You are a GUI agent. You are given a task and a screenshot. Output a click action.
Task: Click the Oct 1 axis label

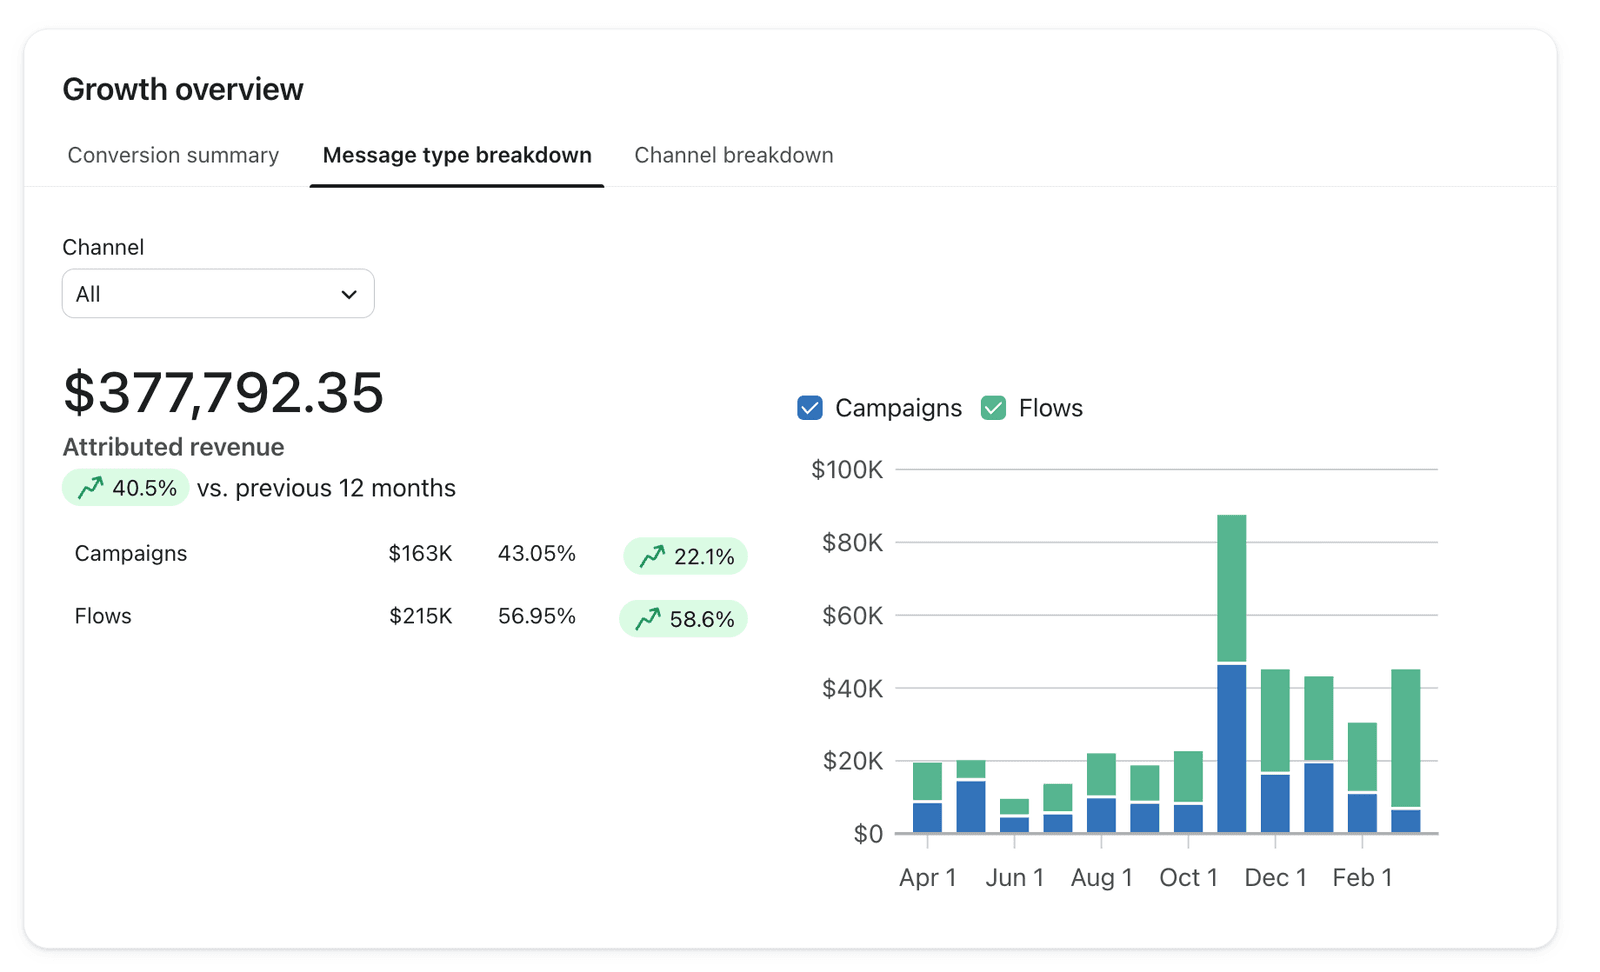[x=1189, y=878]
